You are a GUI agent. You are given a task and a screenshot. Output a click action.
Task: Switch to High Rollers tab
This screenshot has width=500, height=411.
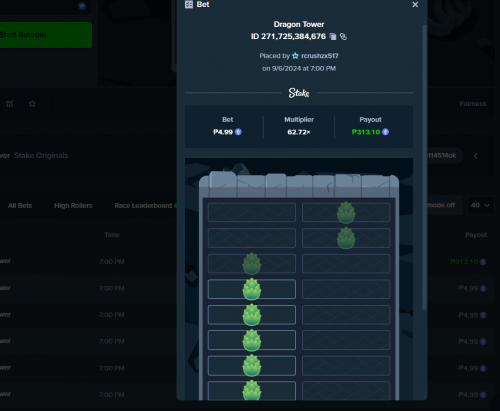point(73,206)
